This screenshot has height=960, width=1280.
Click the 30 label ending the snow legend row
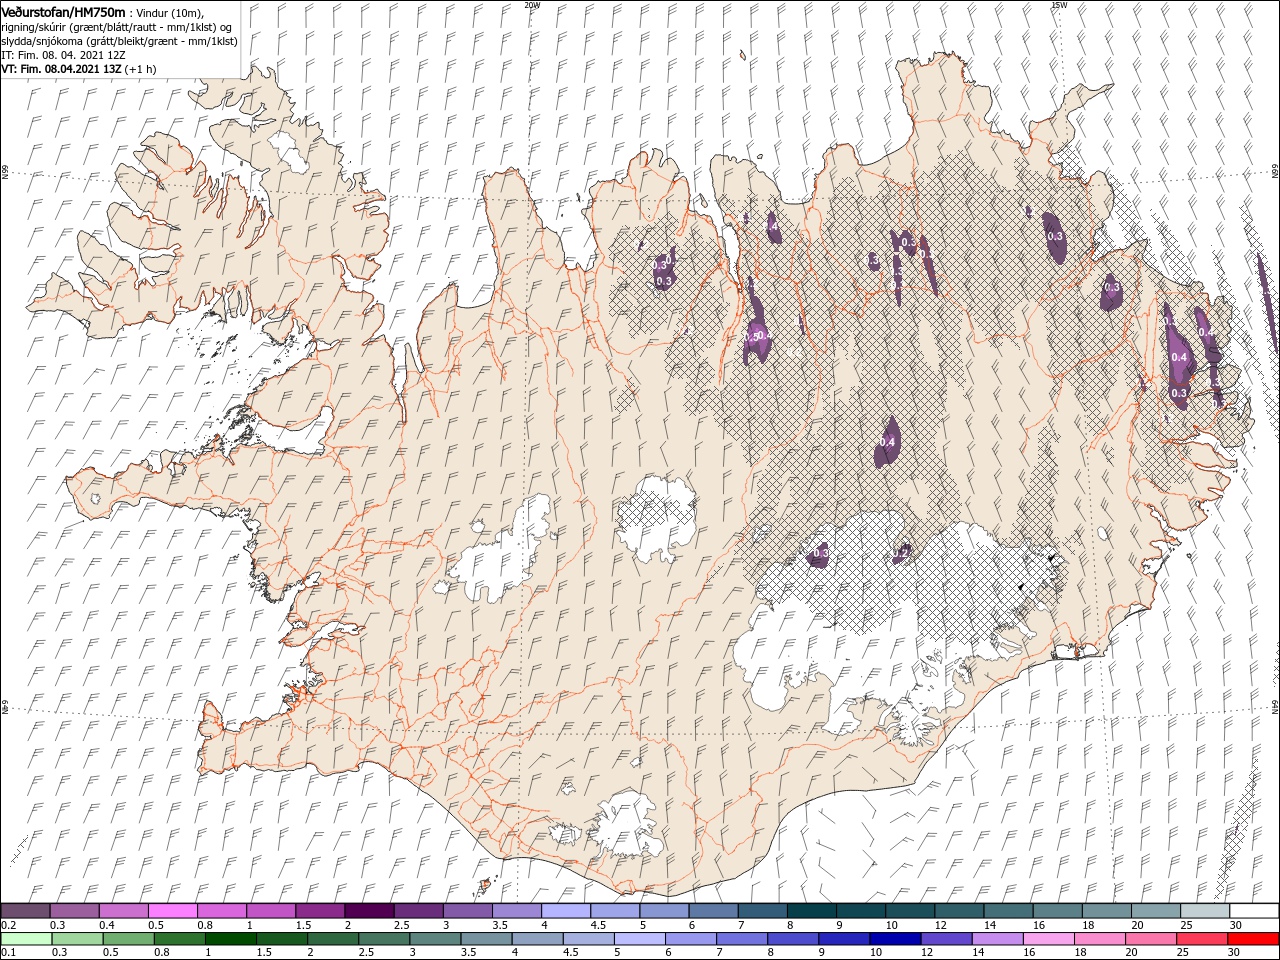tap(1234, 925)
